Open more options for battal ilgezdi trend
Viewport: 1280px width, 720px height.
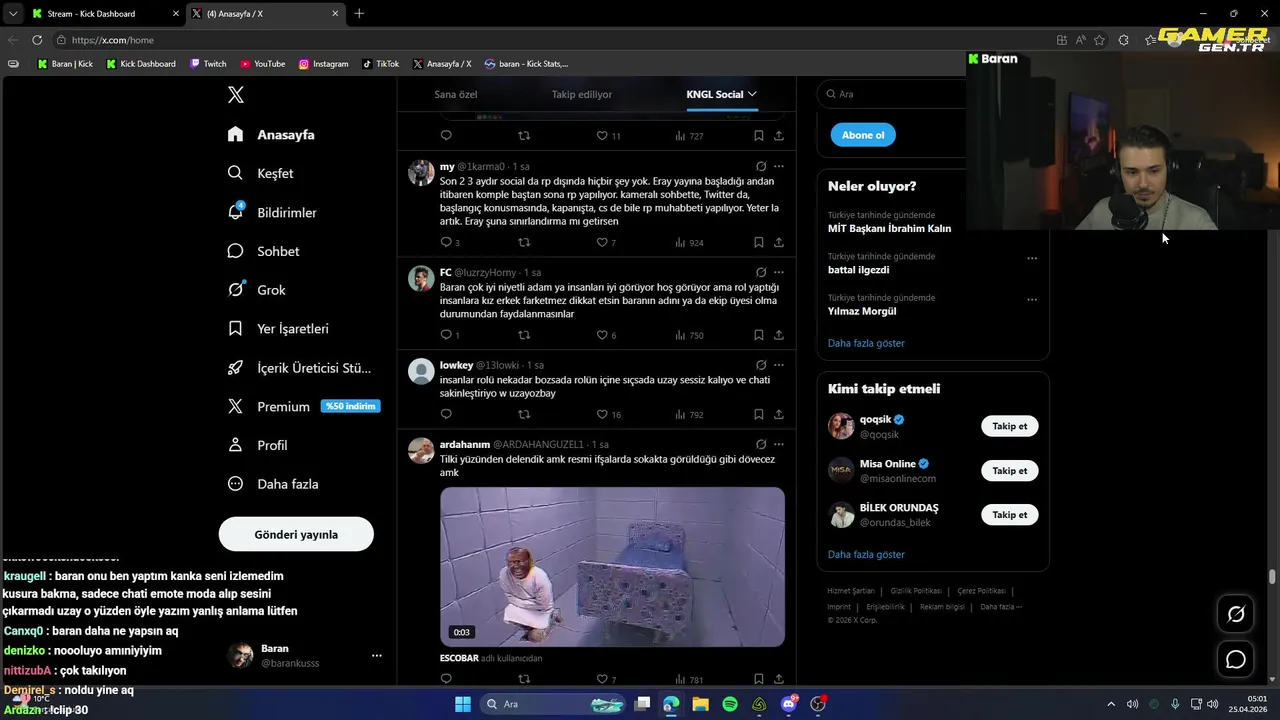1032,258
